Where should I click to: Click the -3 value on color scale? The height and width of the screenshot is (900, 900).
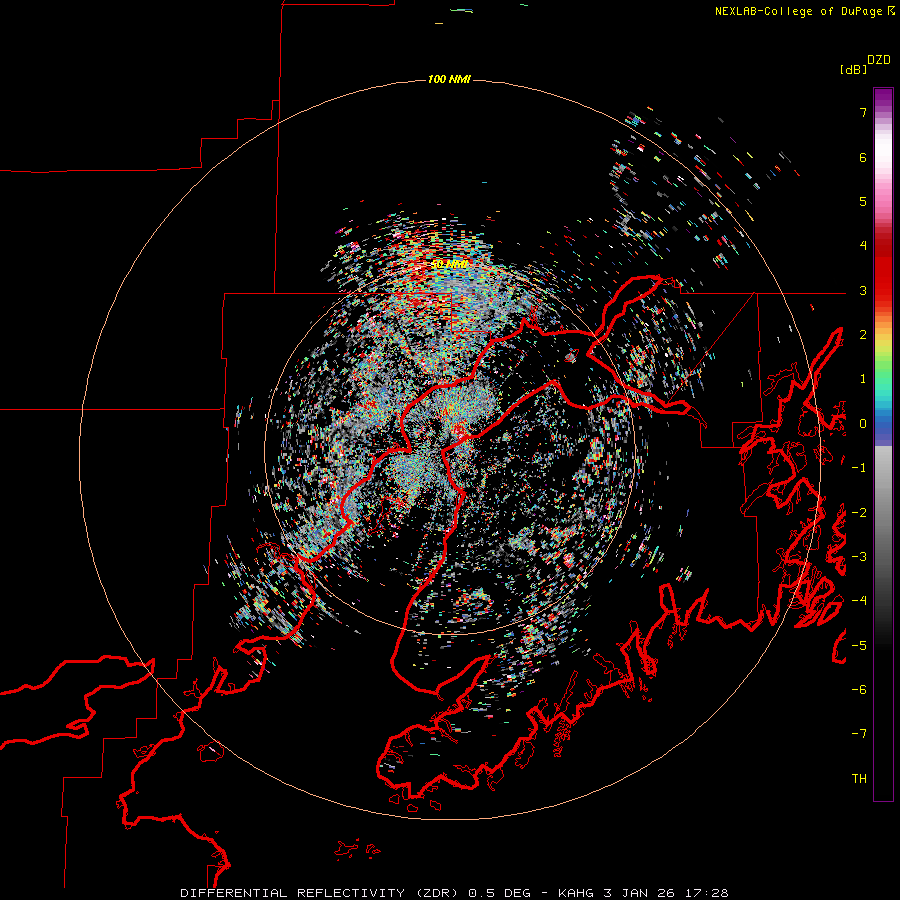pyautogui.click(x=859, y=557)
